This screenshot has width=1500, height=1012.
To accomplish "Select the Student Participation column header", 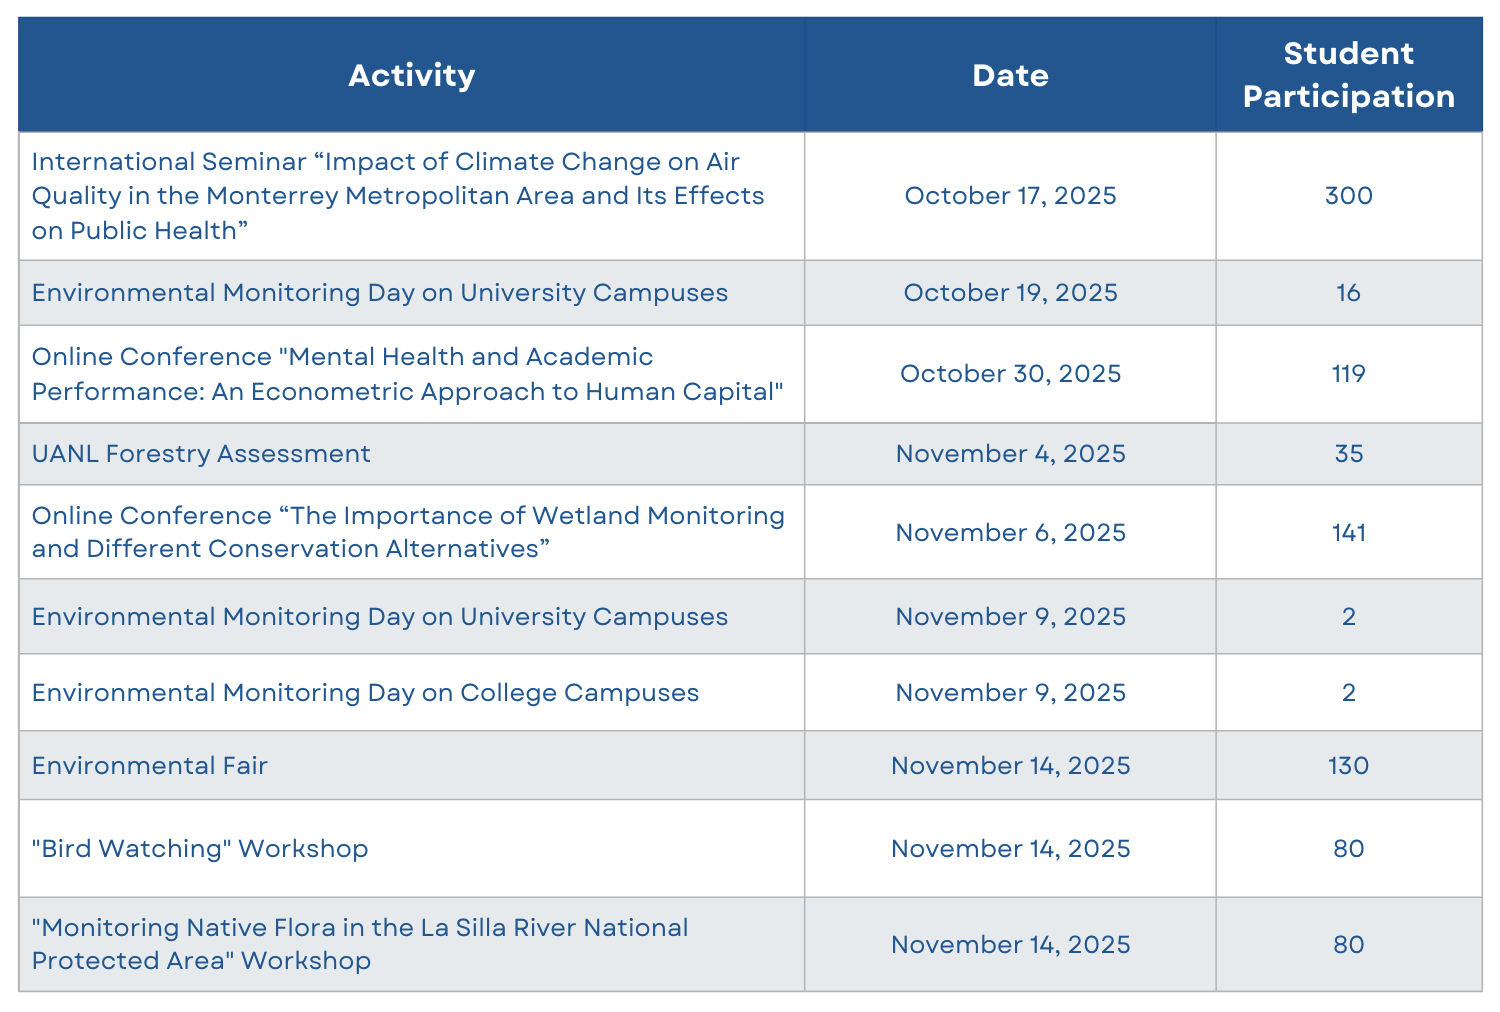I will [x=1348, y=75].
